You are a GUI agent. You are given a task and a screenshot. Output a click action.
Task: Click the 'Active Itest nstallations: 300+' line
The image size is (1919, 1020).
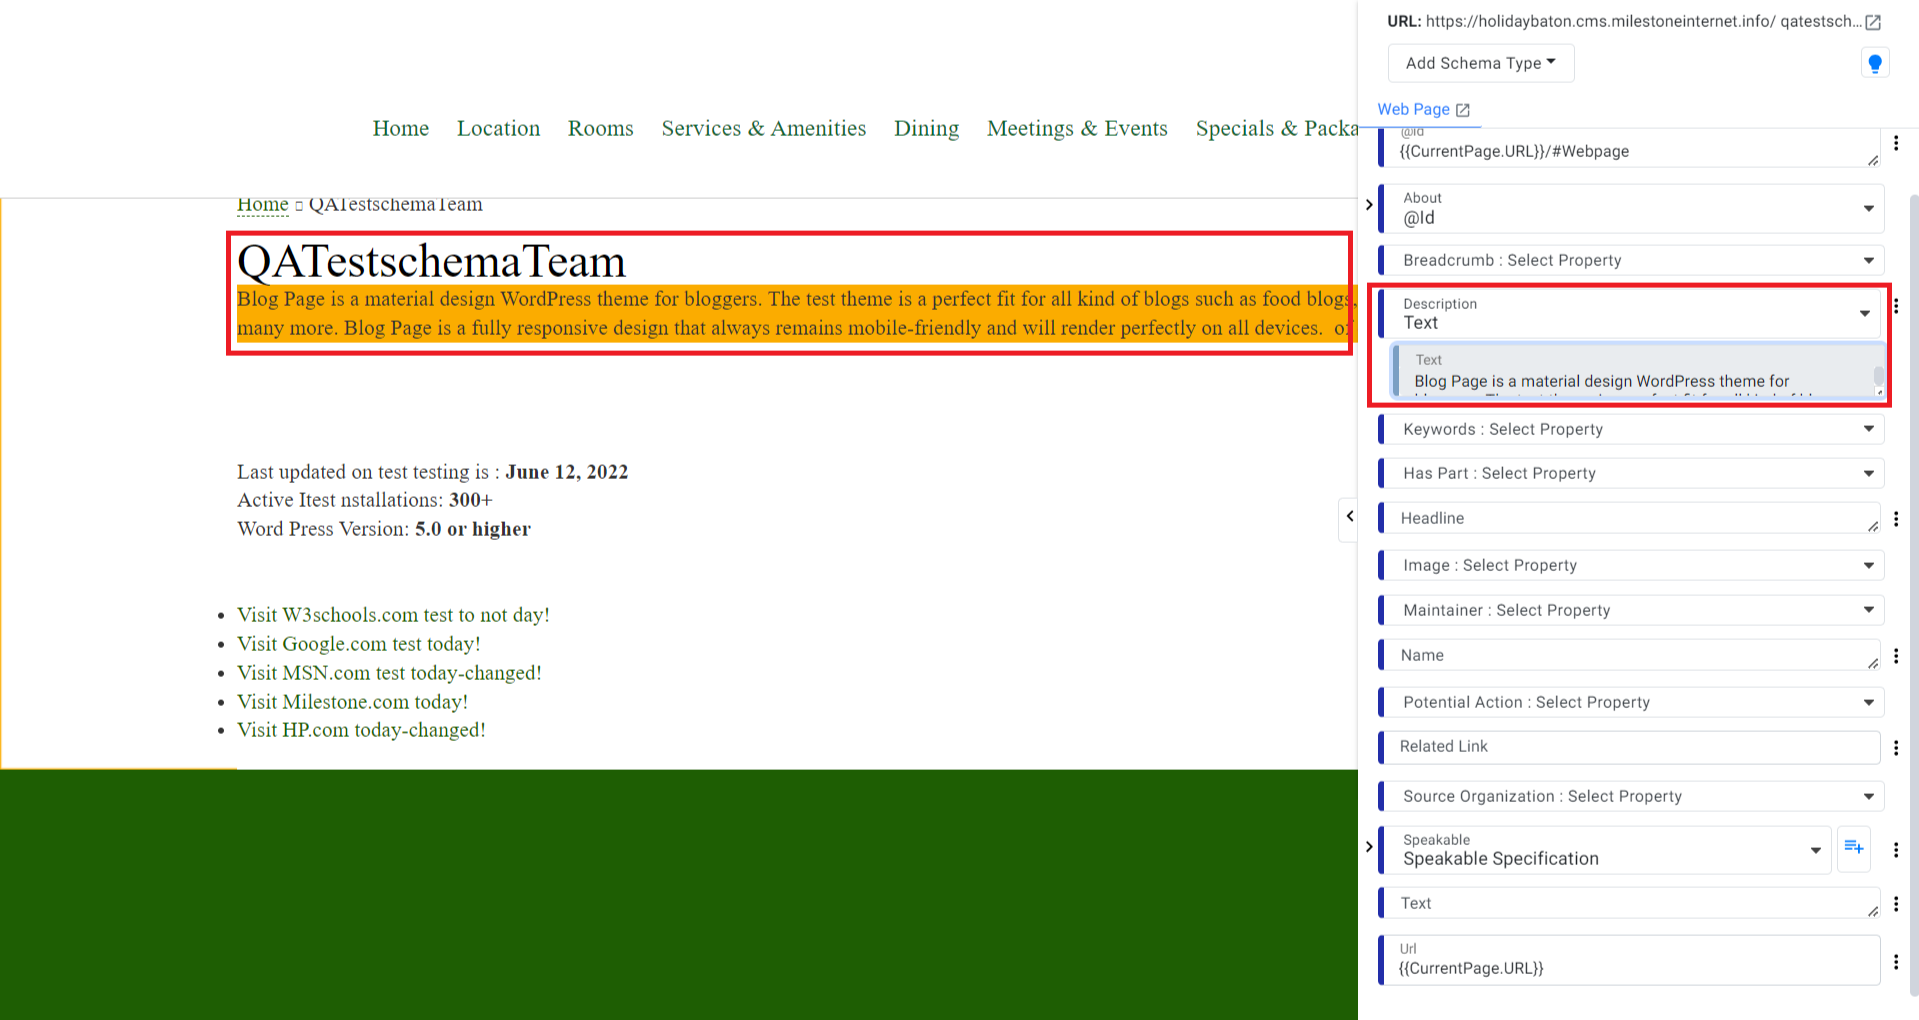click(365, 500)
